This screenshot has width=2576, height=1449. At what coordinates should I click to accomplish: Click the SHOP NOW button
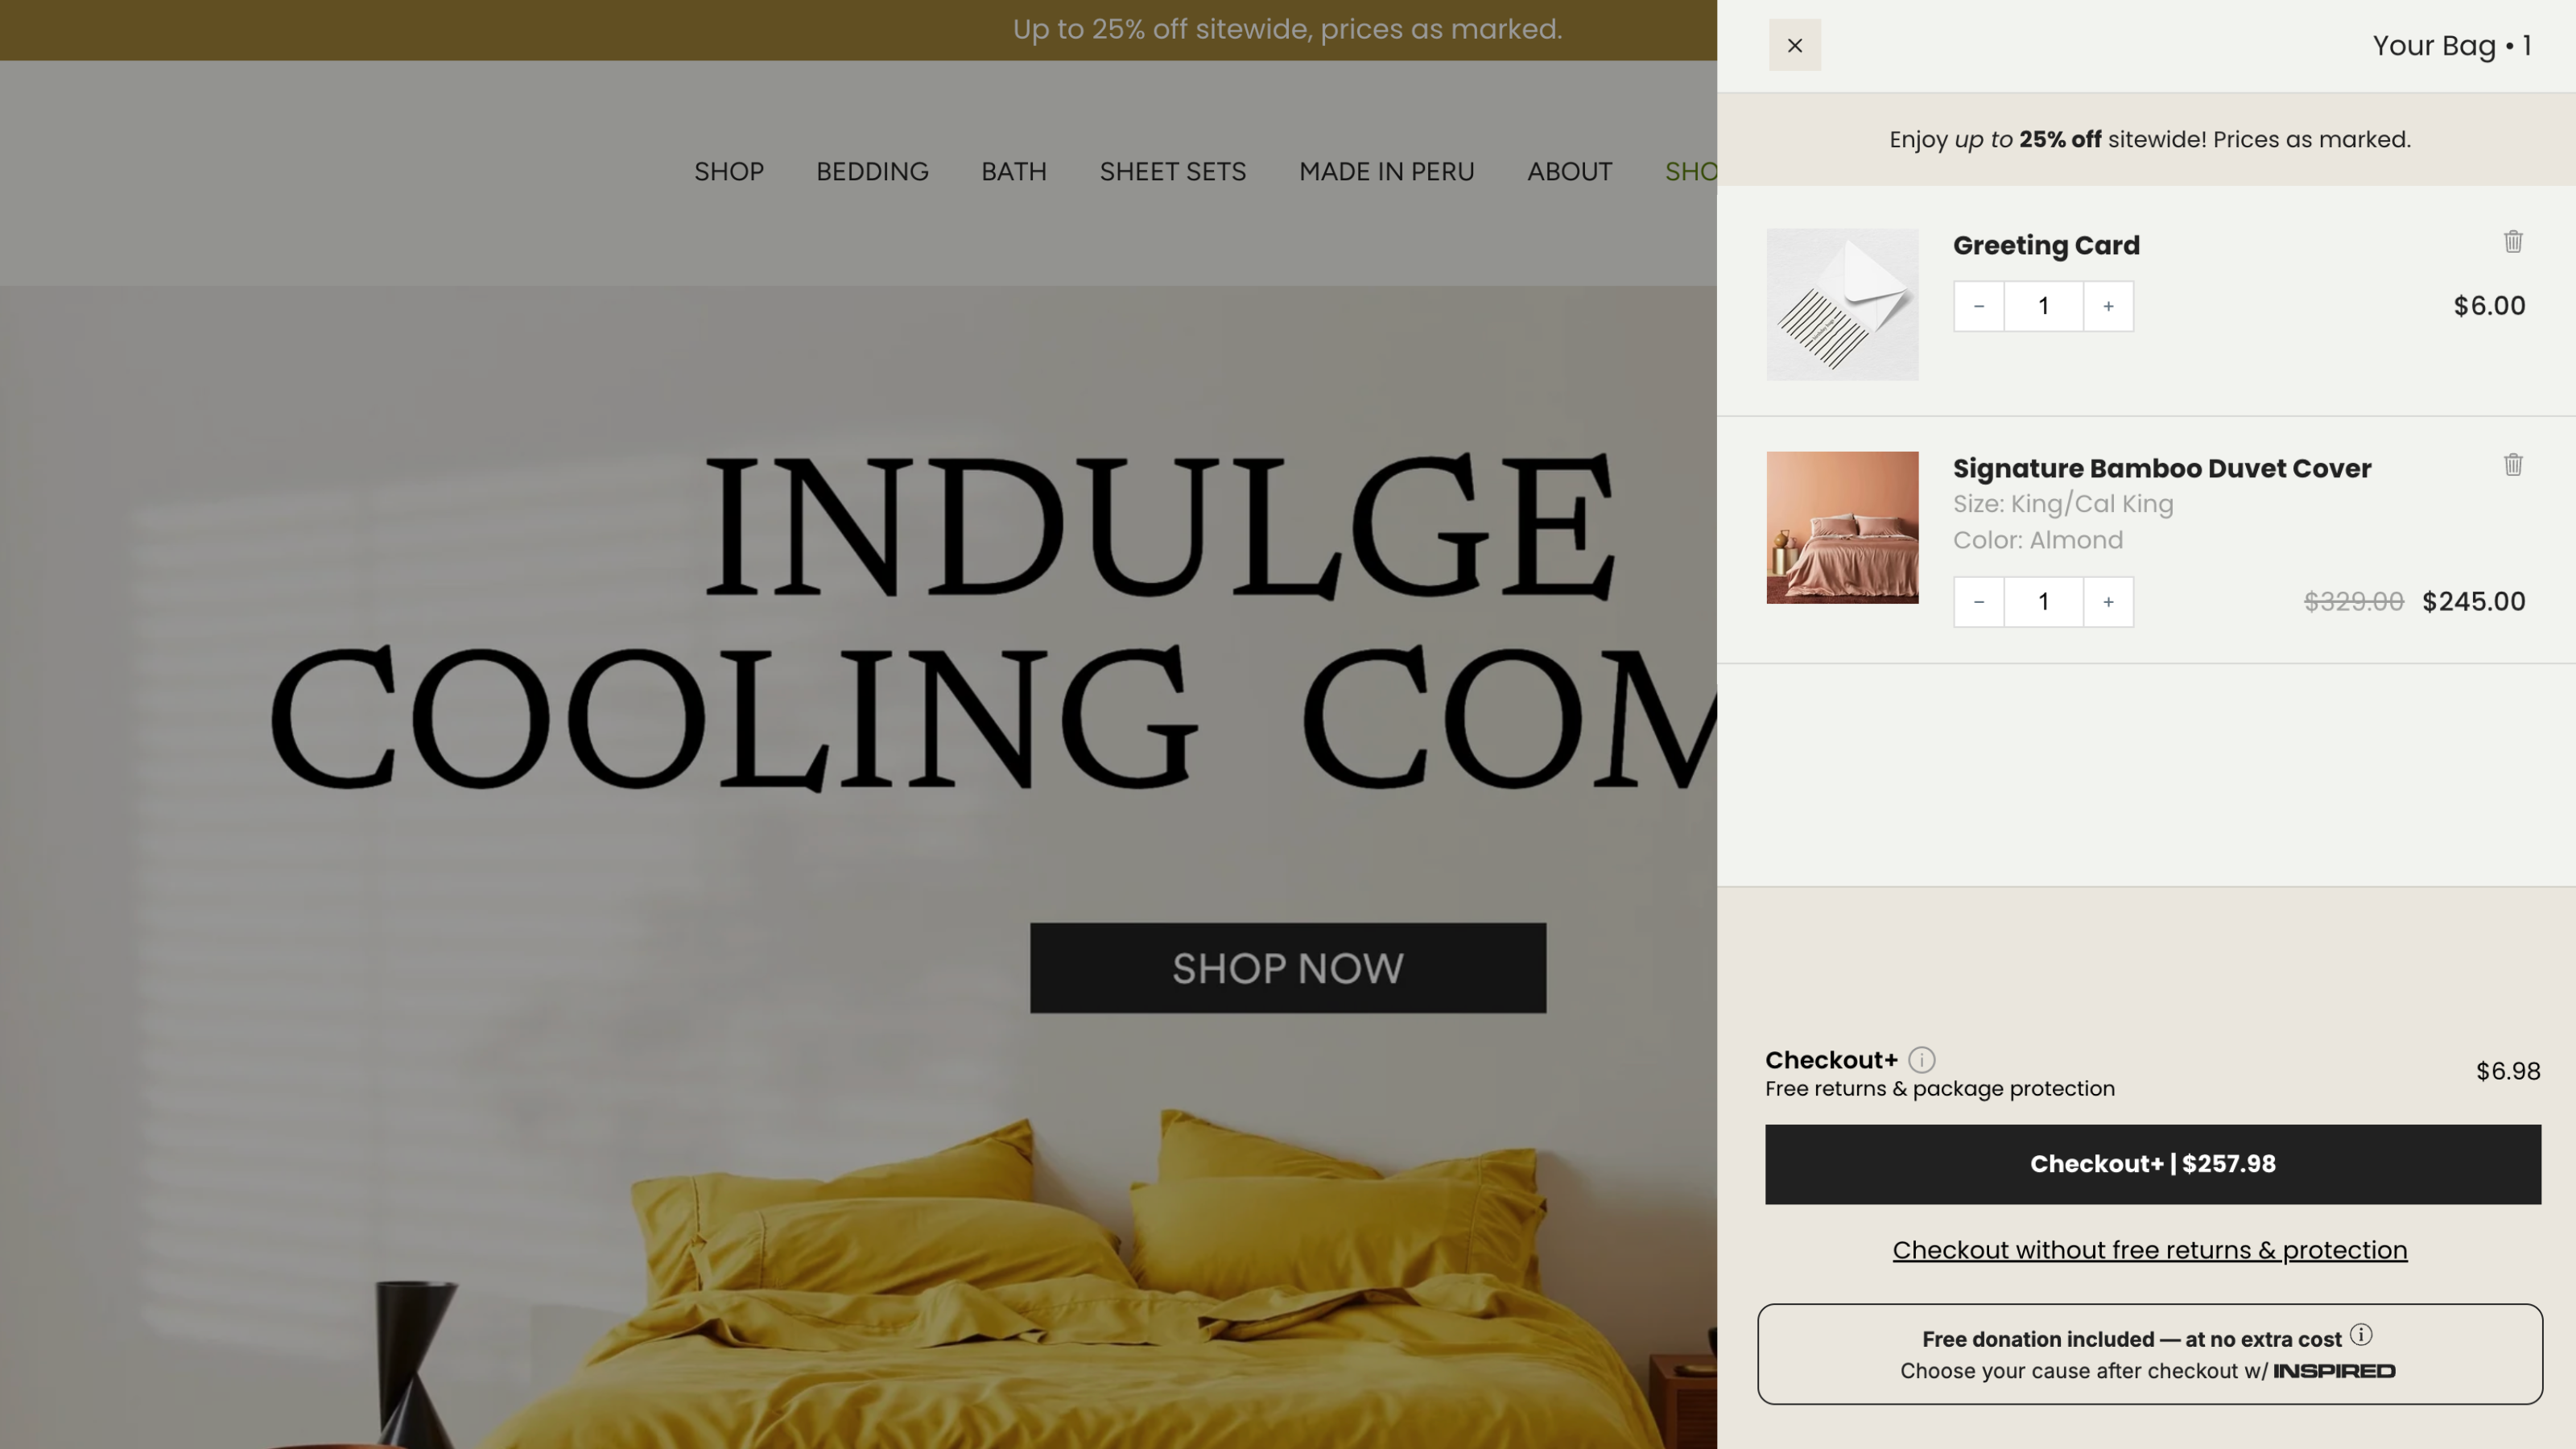(x=1288, y=968)
